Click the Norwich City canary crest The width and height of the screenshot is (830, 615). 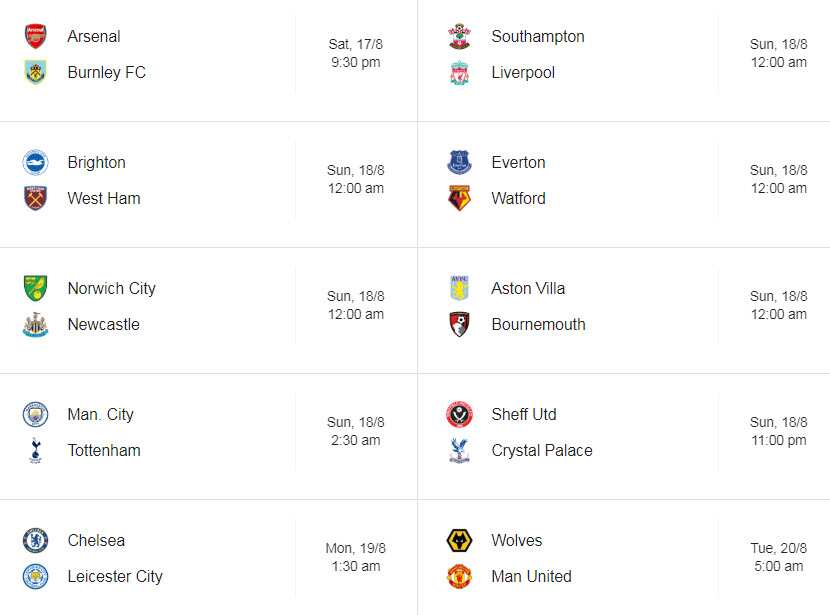coord(35,288)
